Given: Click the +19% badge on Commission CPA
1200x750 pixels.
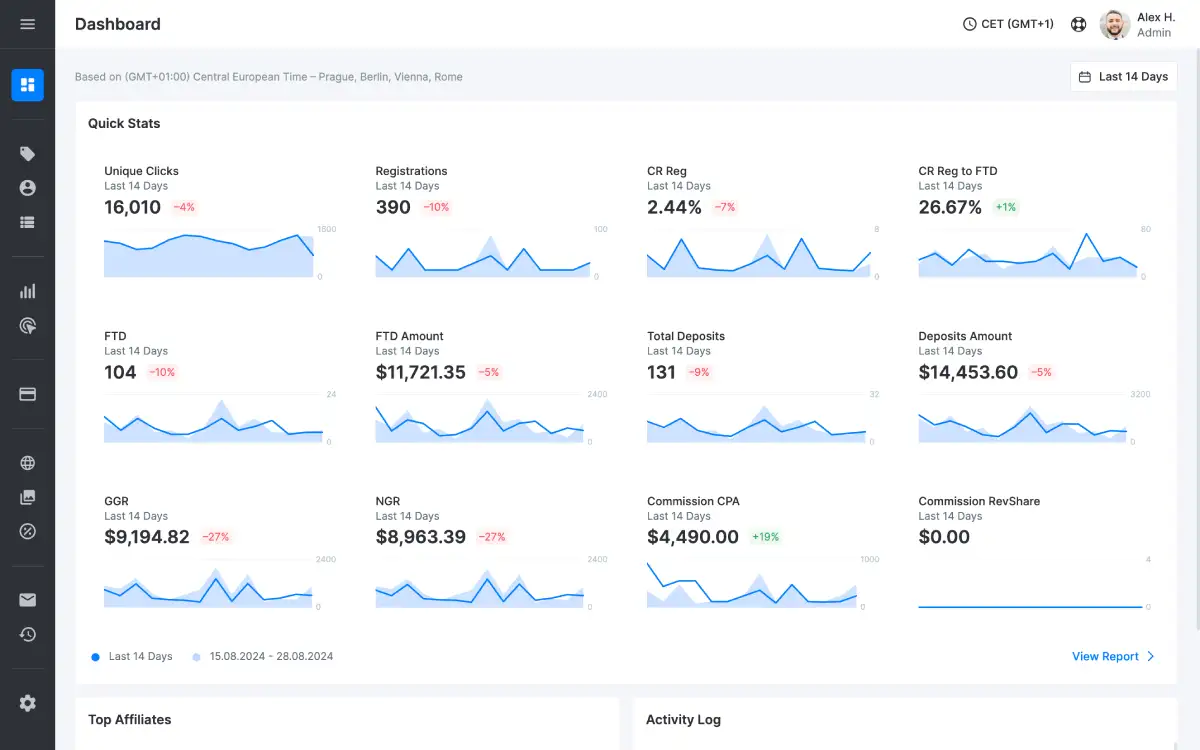Looking at the screenshot, I should (765, 537).
